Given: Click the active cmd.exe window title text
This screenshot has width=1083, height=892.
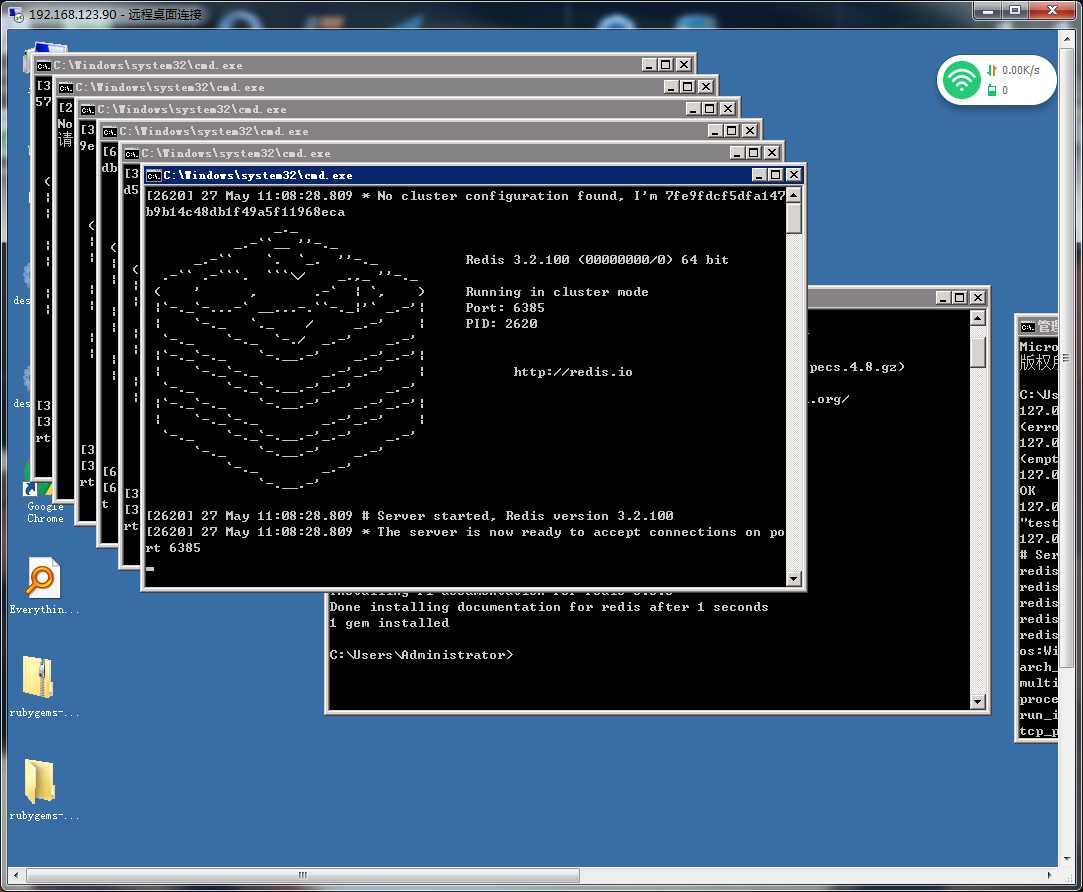Looking at the screenshot, I should point(258,175).
